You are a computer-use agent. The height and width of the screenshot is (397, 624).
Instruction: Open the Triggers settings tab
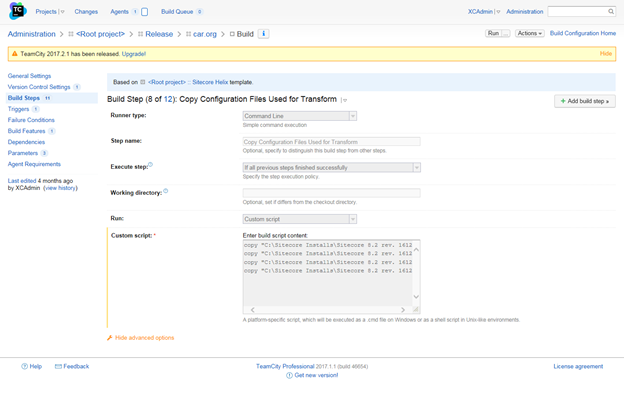(x=18, y=109)
